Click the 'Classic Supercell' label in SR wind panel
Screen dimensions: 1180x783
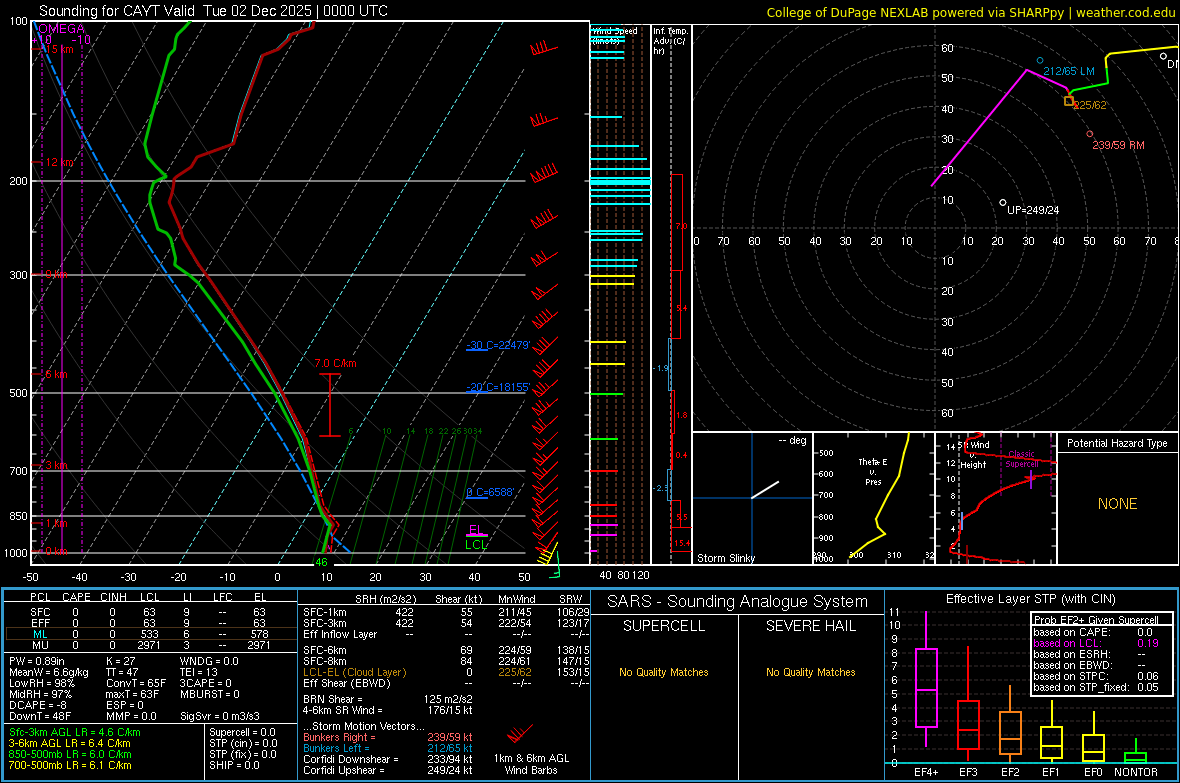click(1021, 459)
